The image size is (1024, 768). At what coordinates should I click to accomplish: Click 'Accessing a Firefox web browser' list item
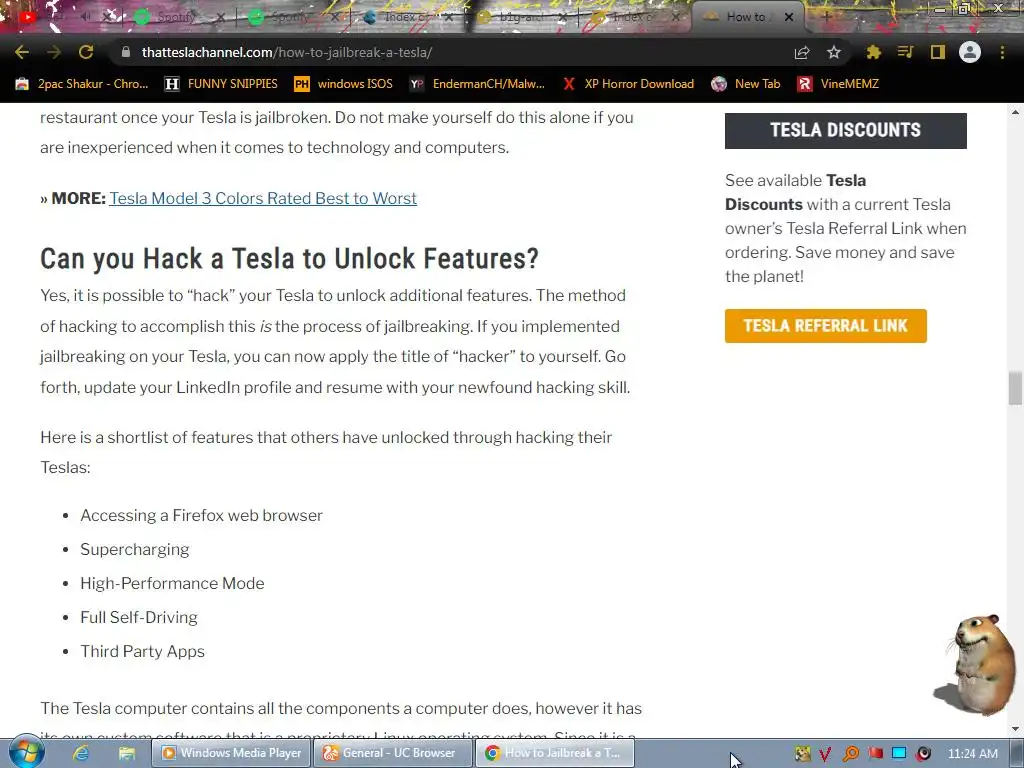click(x=201, y=515)
